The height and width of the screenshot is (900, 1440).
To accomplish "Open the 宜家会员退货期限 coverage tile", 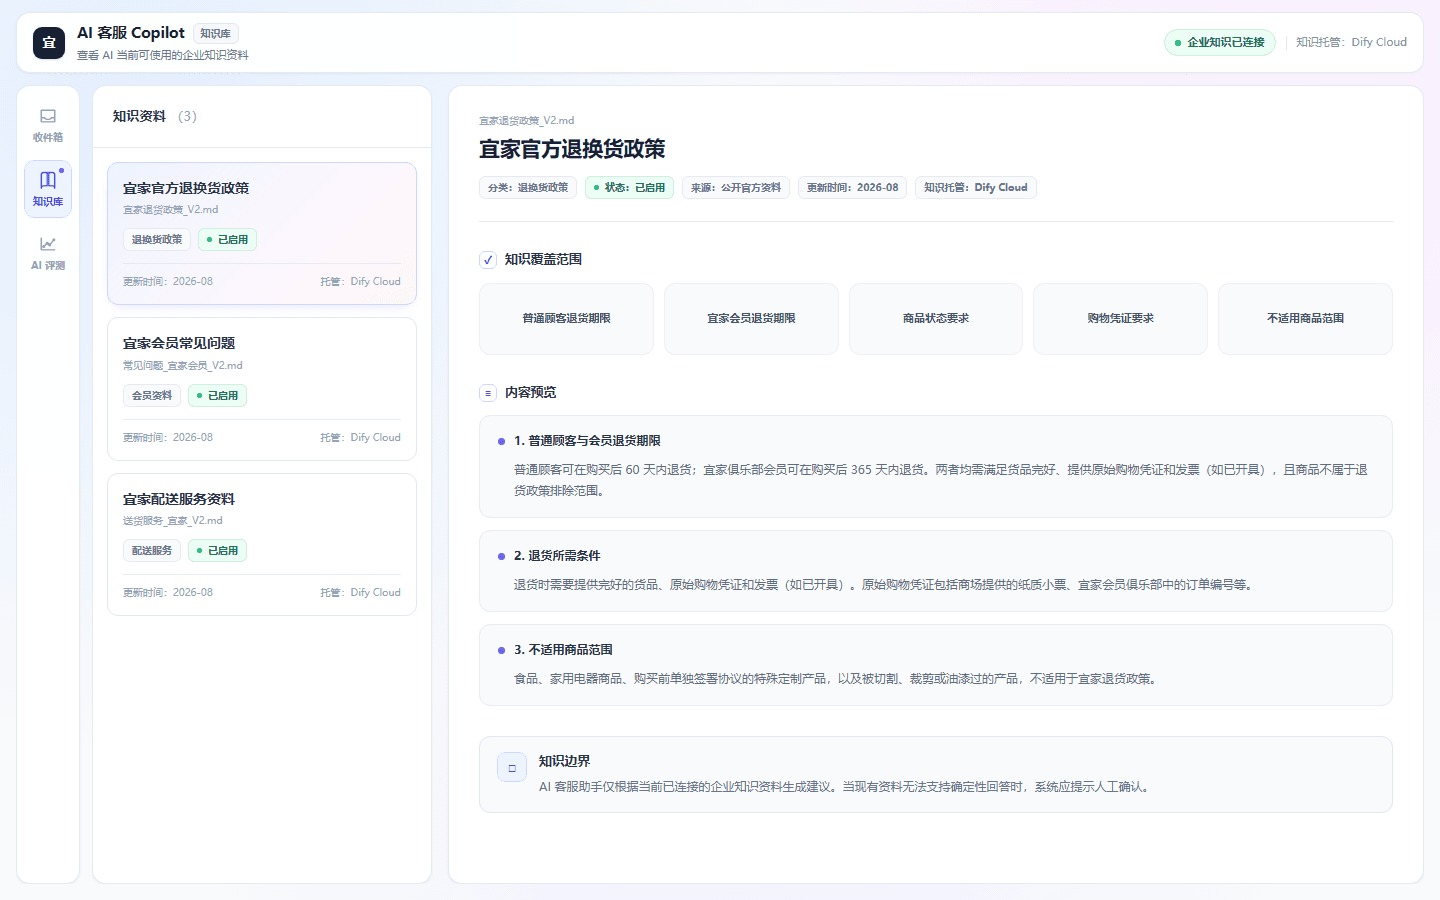I will (x=751, y=319).
